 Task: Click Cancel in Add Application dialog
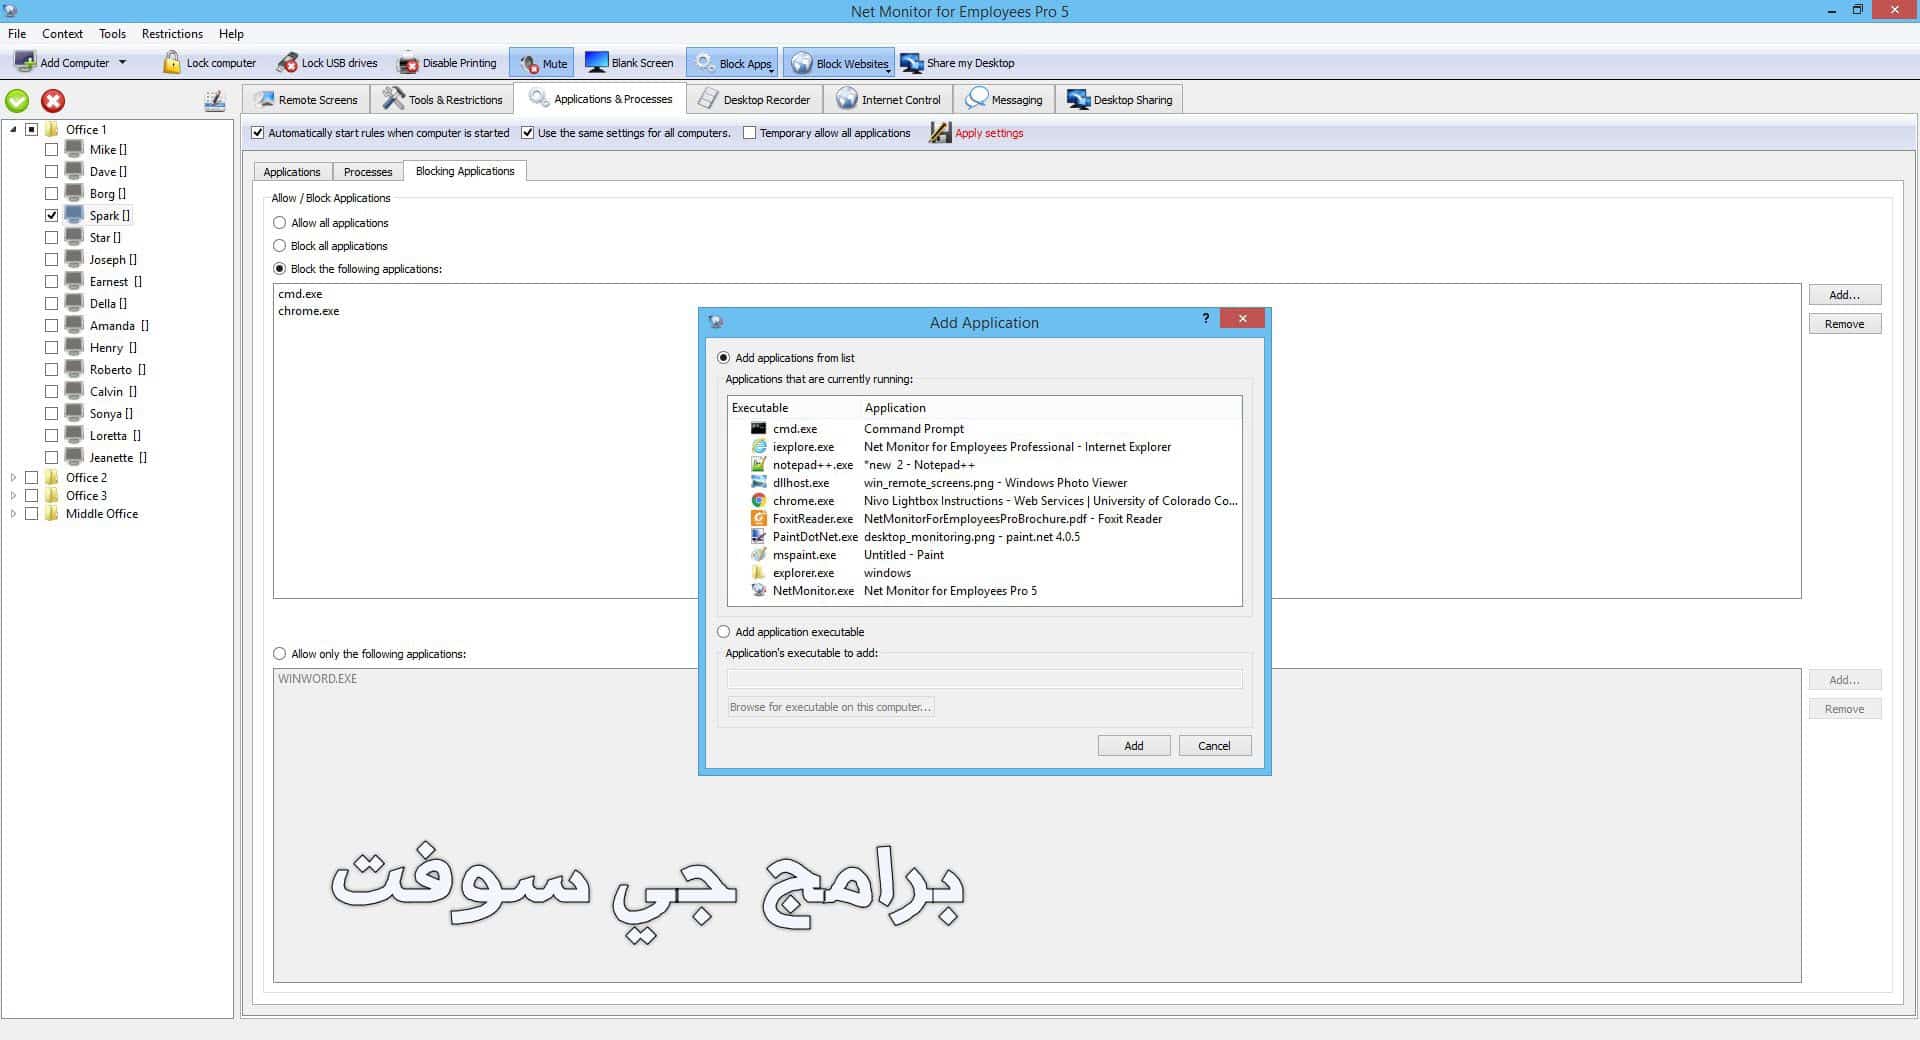[1214, 745]
